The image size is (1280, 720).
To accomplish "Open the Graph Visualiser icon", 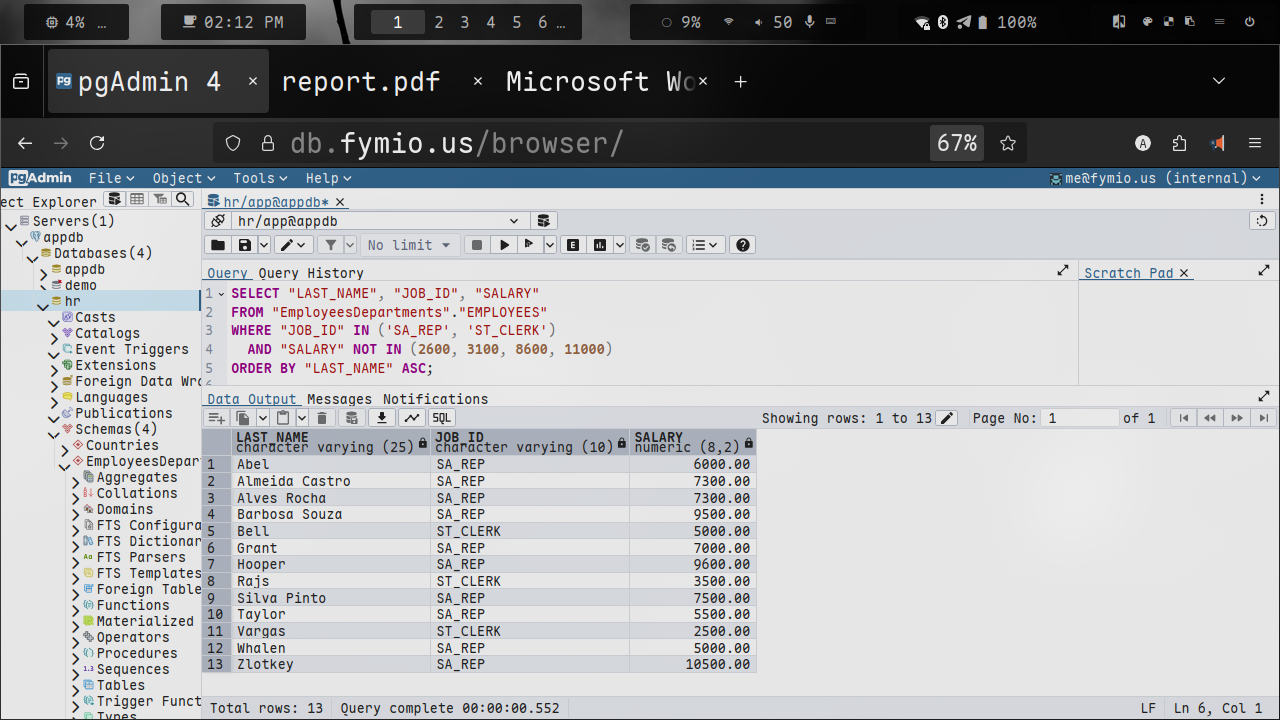I will pyautogui.click(x=412, y=418).
